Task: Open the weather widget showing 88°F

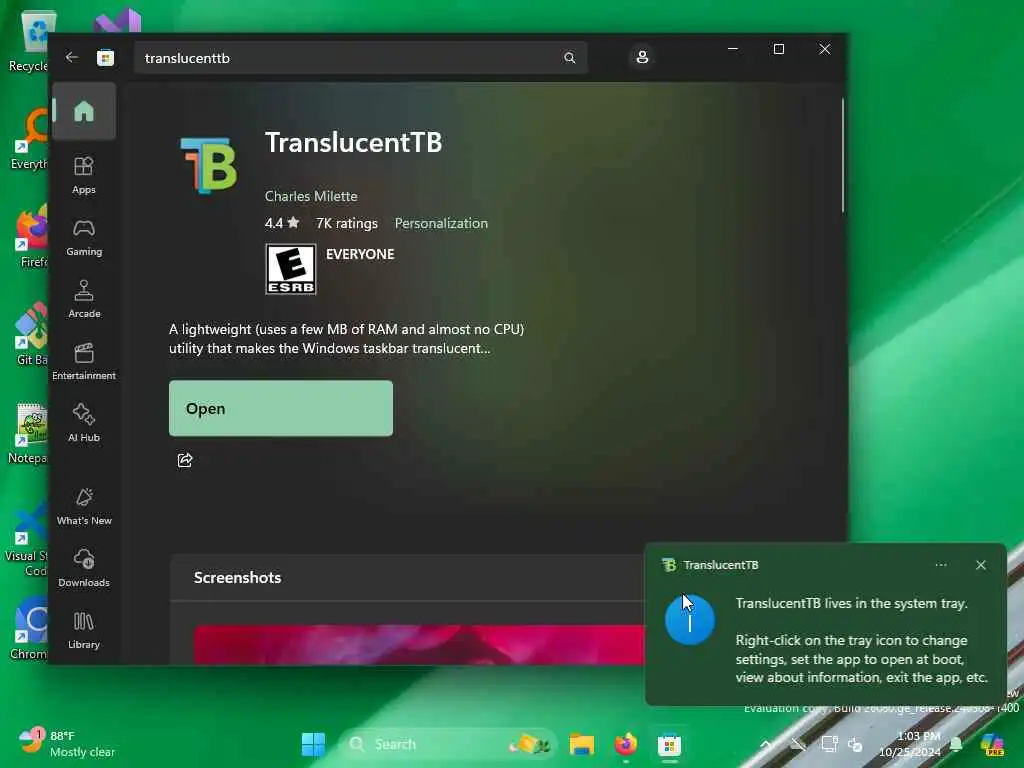Action: 67,743
